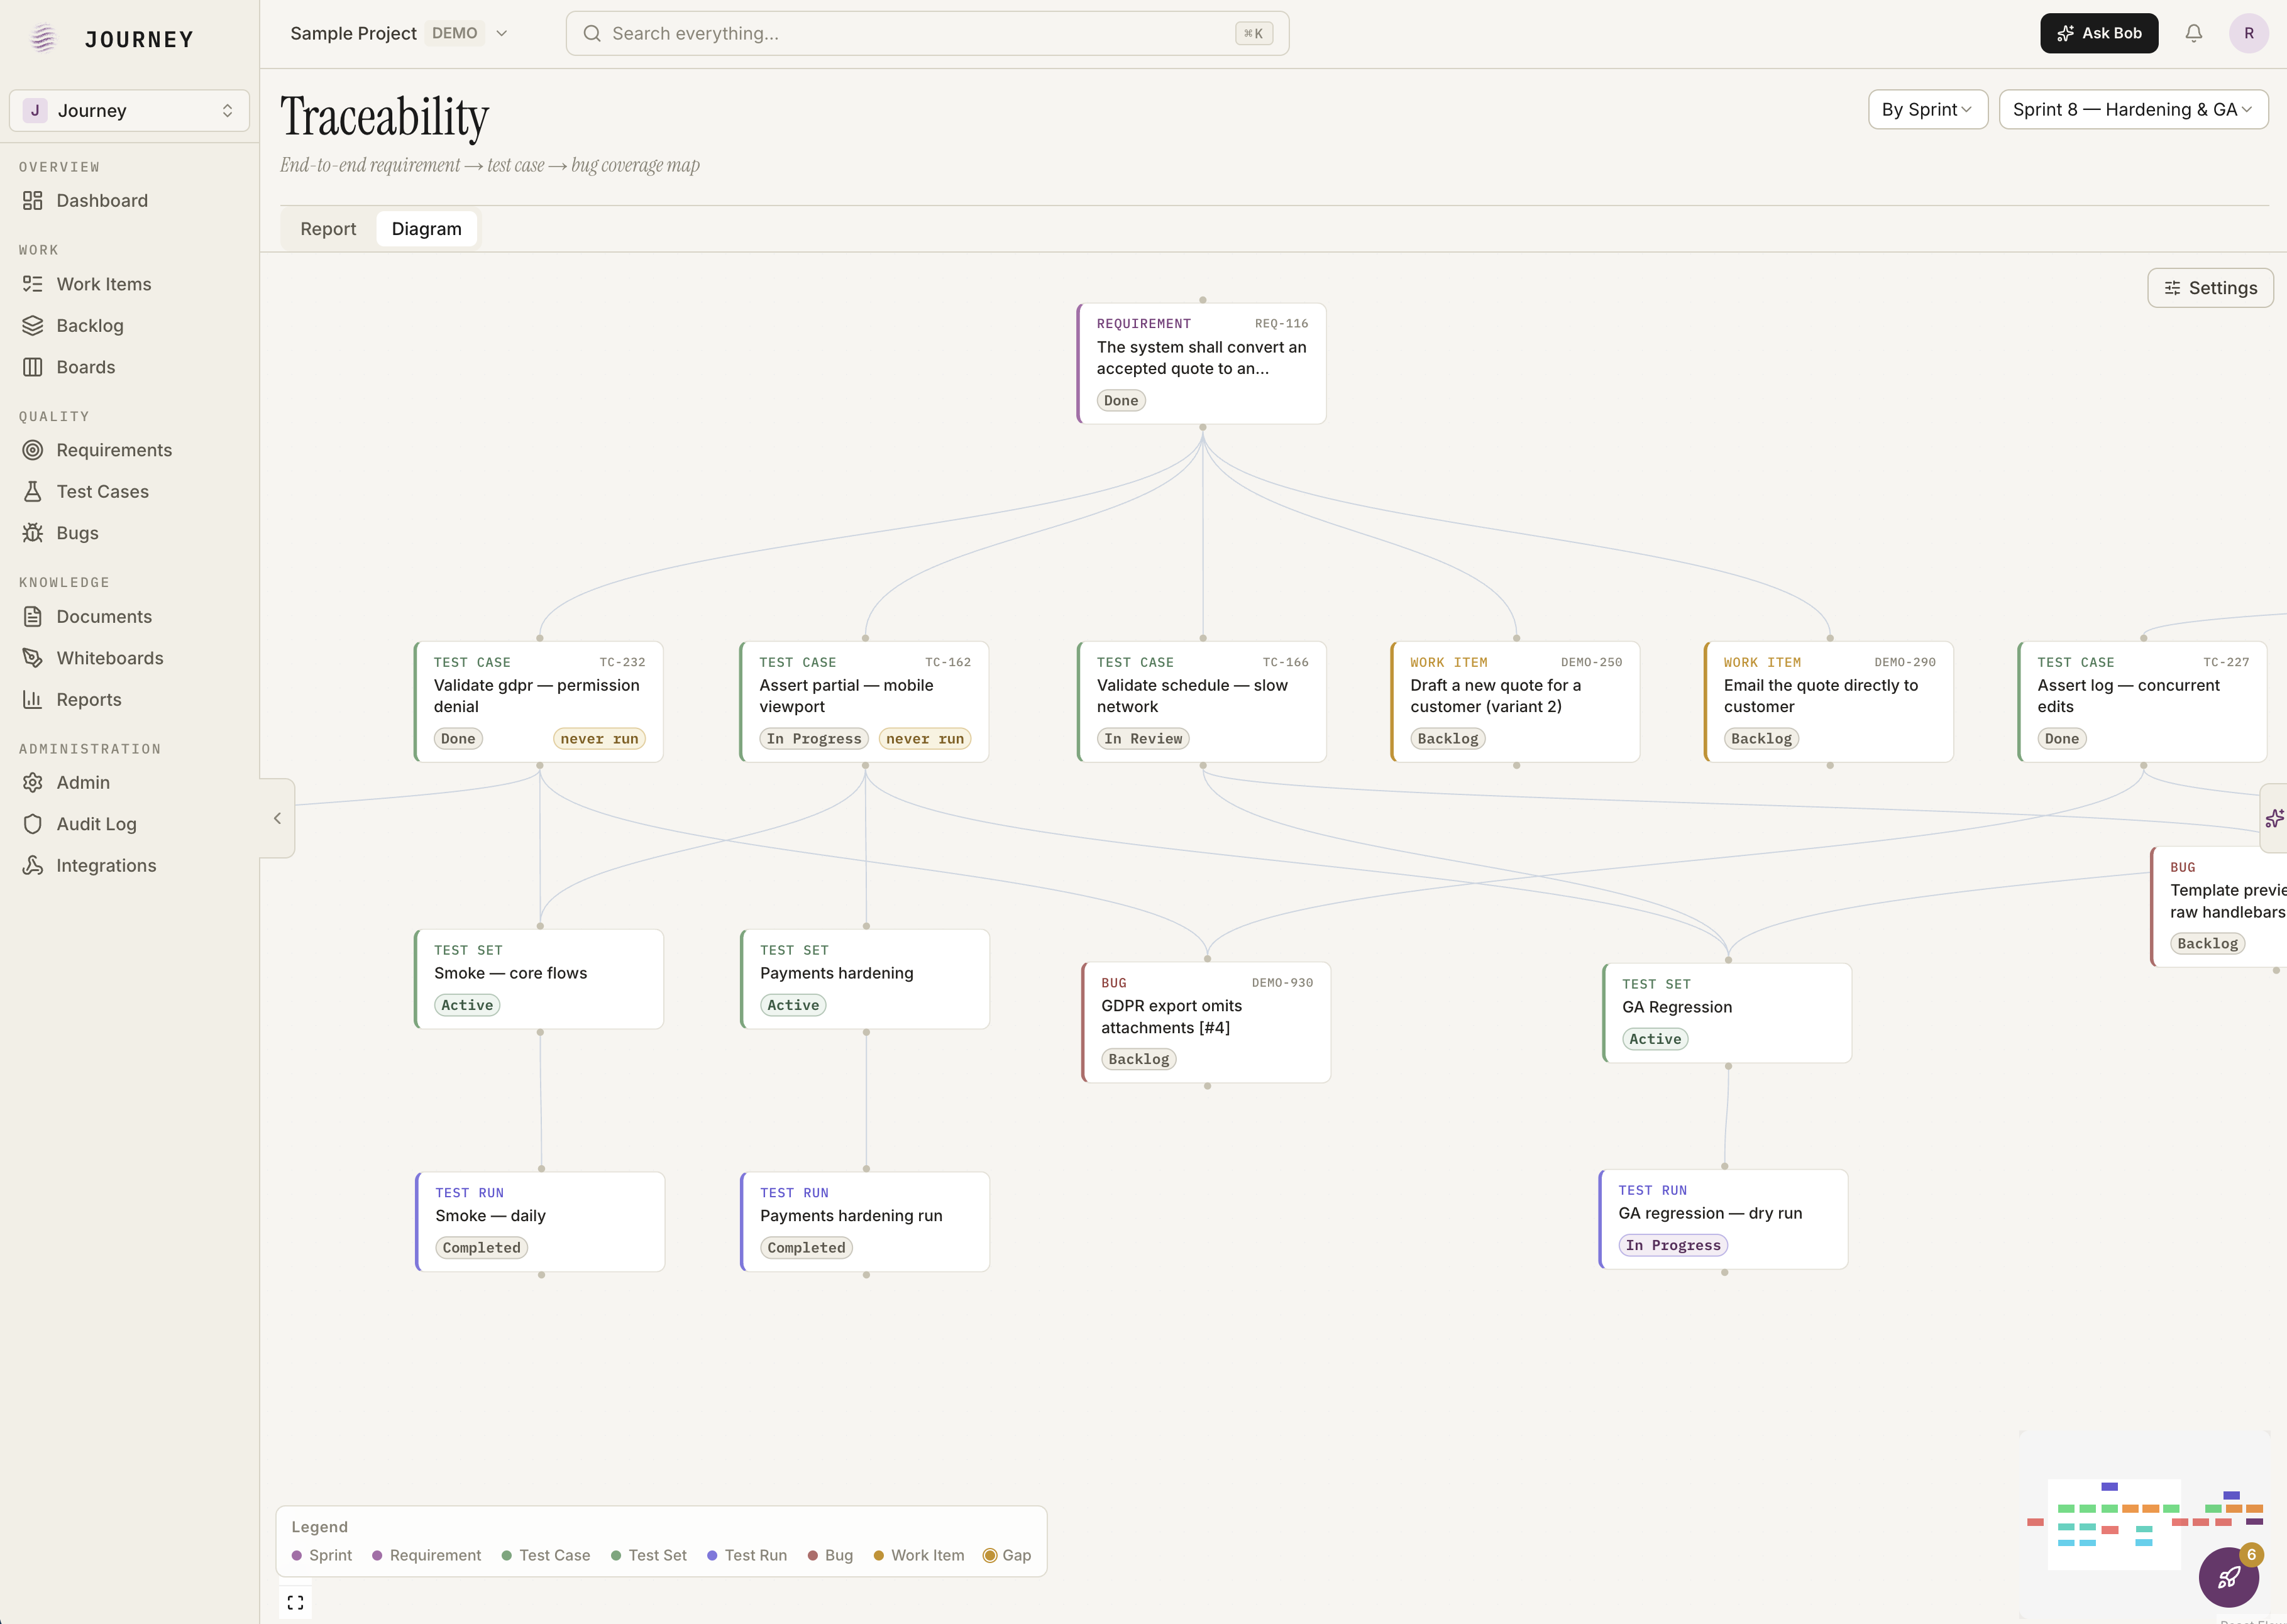
Task: Select the REQ-116 requirement node
Action: tap(1202, 363)
